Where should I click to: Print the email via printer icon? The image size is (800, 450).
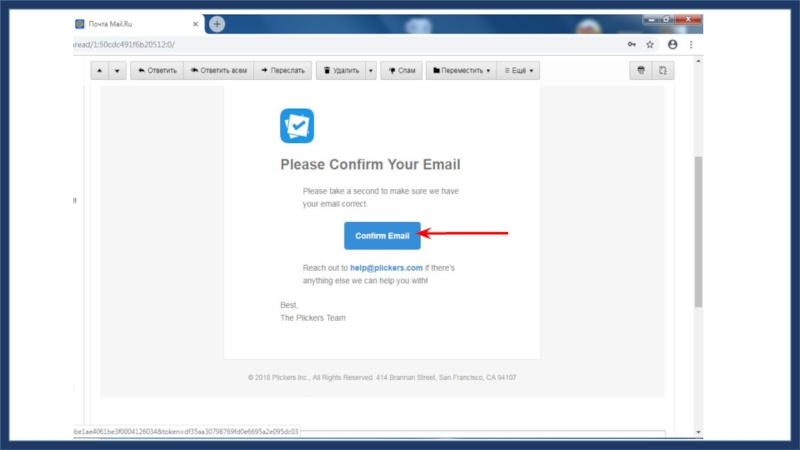pos(641,70)
